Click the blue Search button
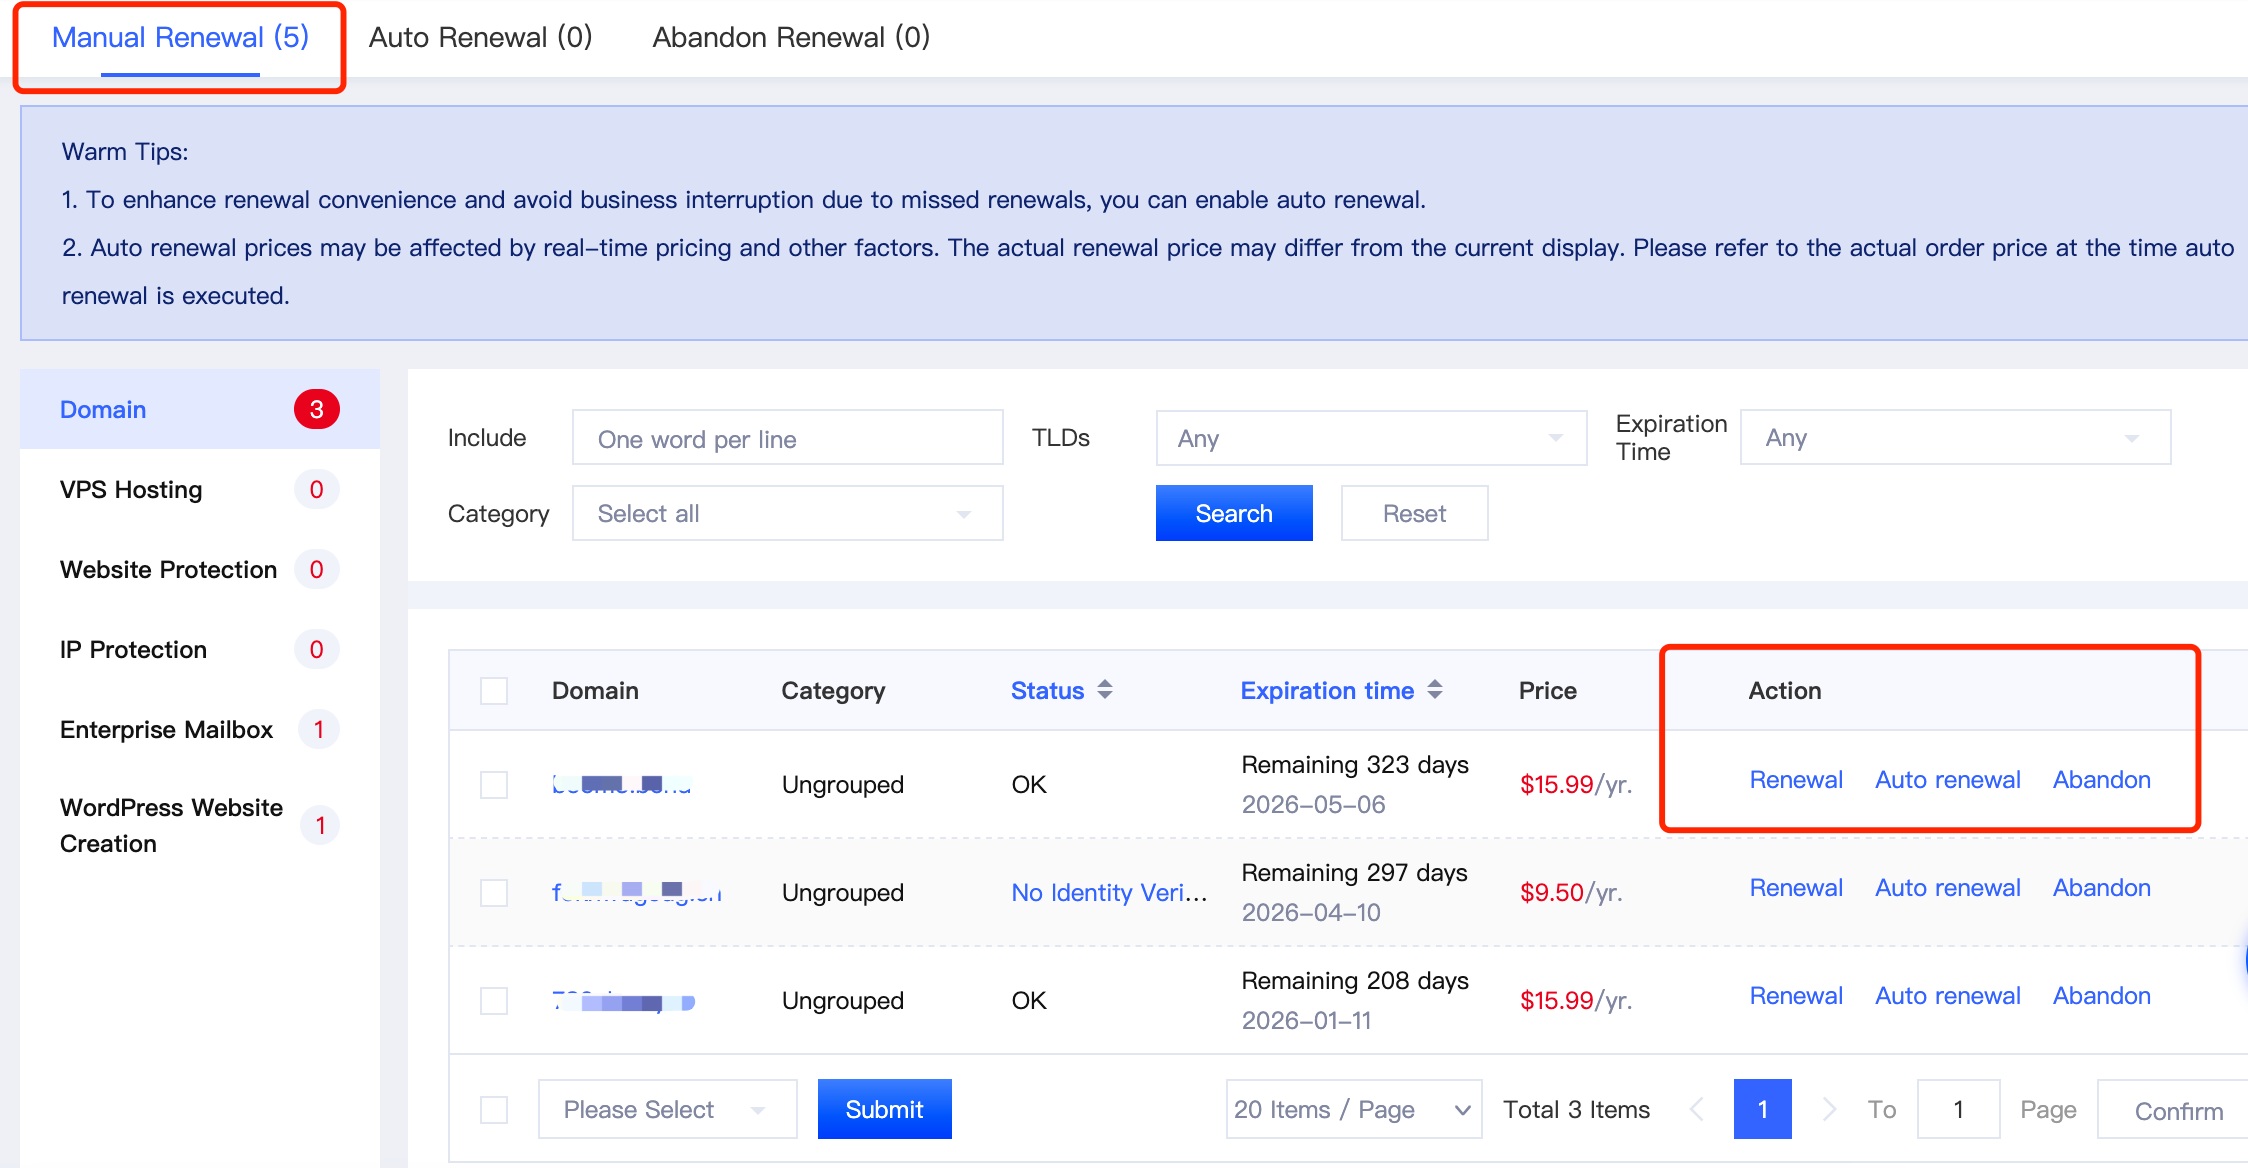Screen dimensions: 2248x1168 [1234, 513]
